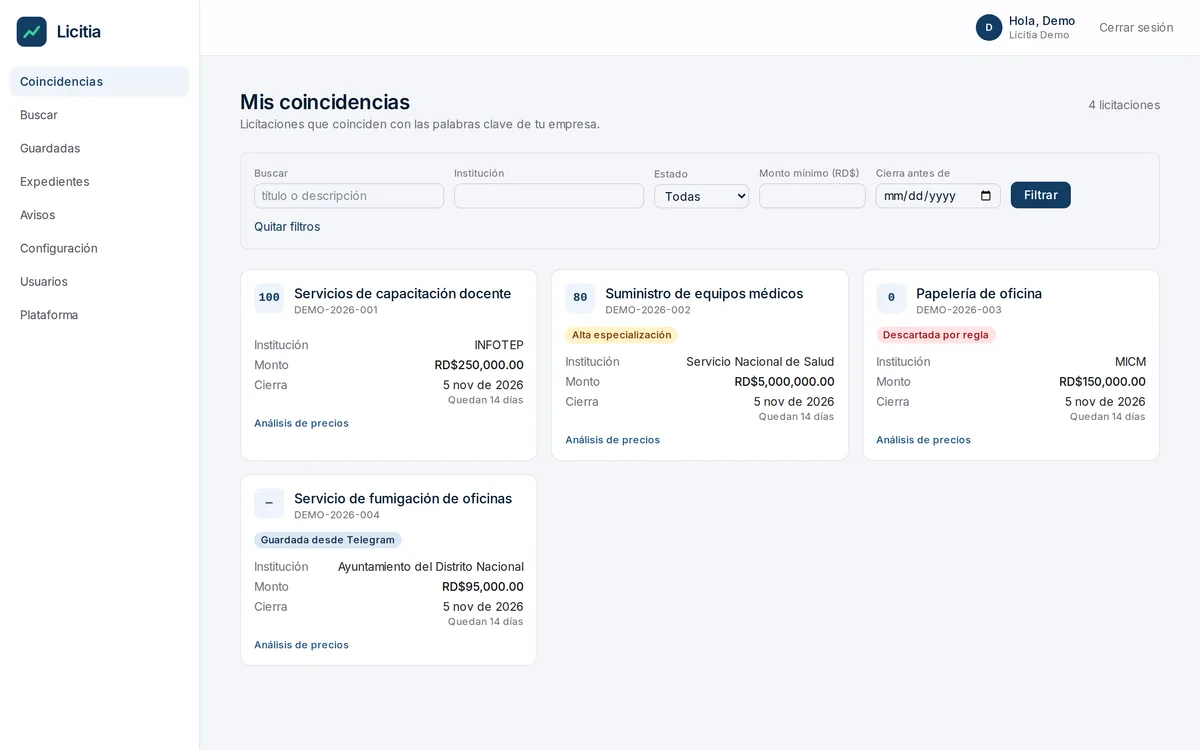Select Plataforma in the sidebar
This screenshot has height=750, width=1200.
(x=99, y=315)
